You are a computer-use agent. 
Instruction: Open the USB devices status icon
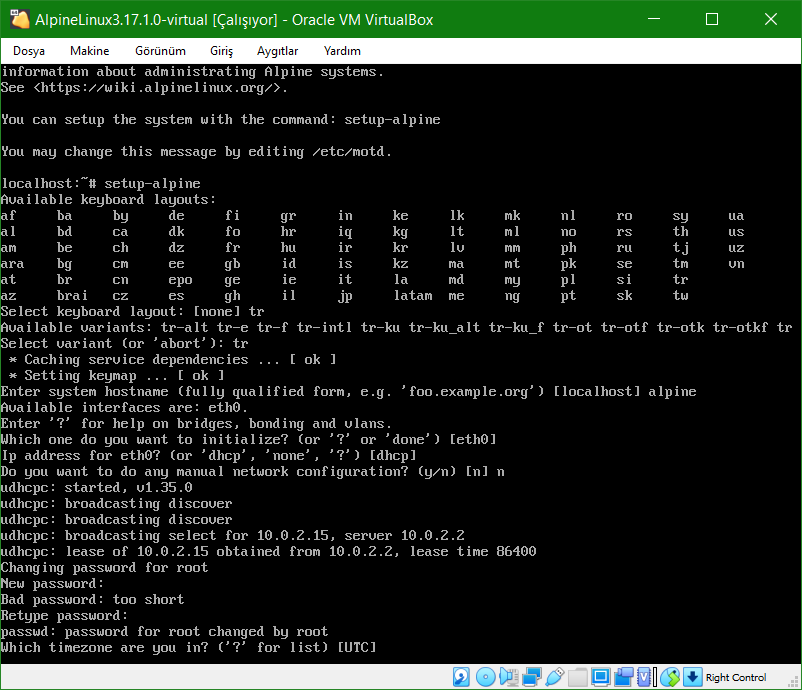[x=555, y=677]
